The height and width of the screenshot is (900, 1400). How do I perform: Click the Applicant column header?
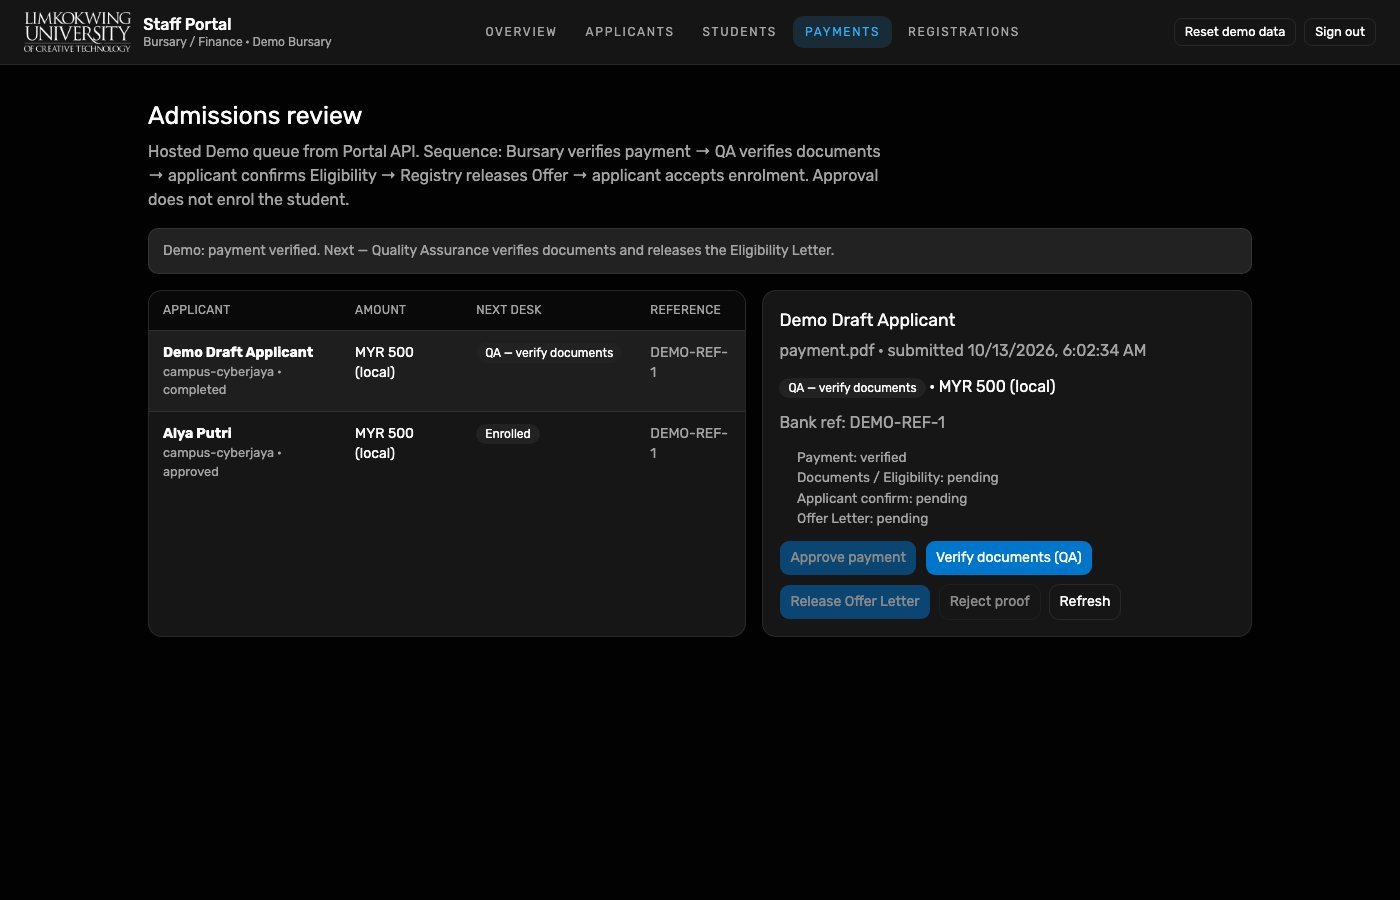tap(197, 310)
